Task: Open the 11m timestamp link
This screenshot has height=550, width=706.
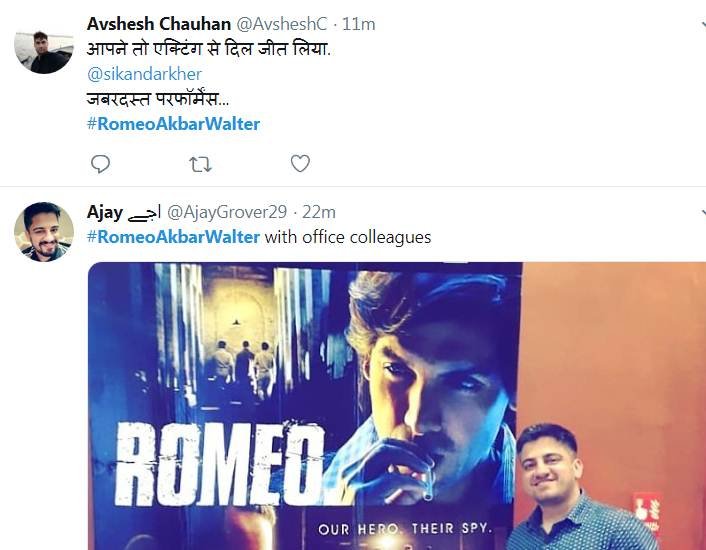Action: (x=358, y=24)
